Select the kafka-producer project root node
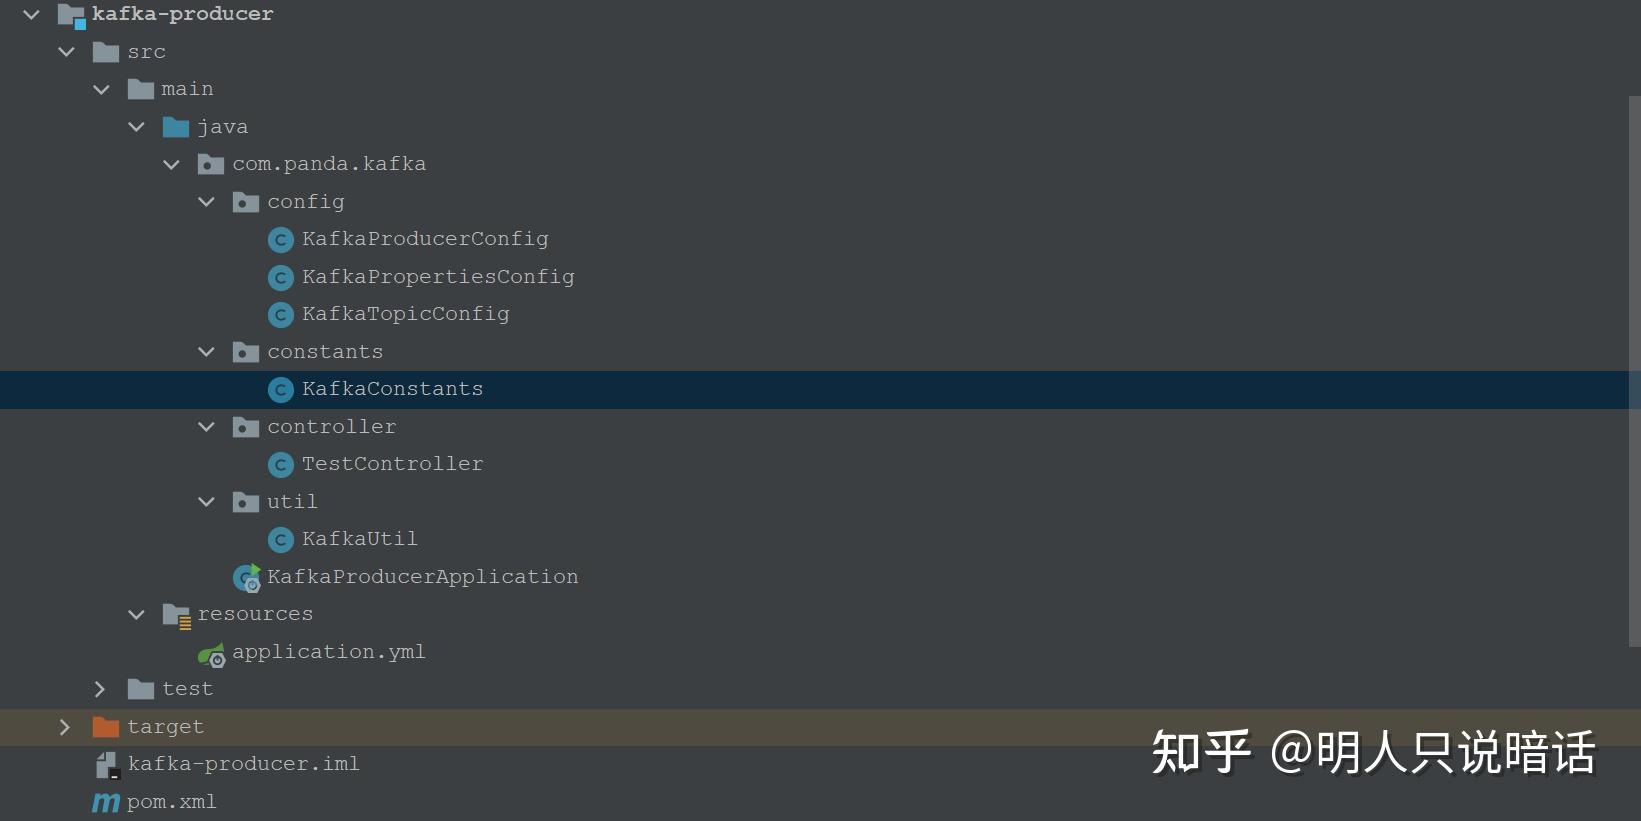Image resolution: width=1641 pixels, height=821 pixels. click(181, 14)
